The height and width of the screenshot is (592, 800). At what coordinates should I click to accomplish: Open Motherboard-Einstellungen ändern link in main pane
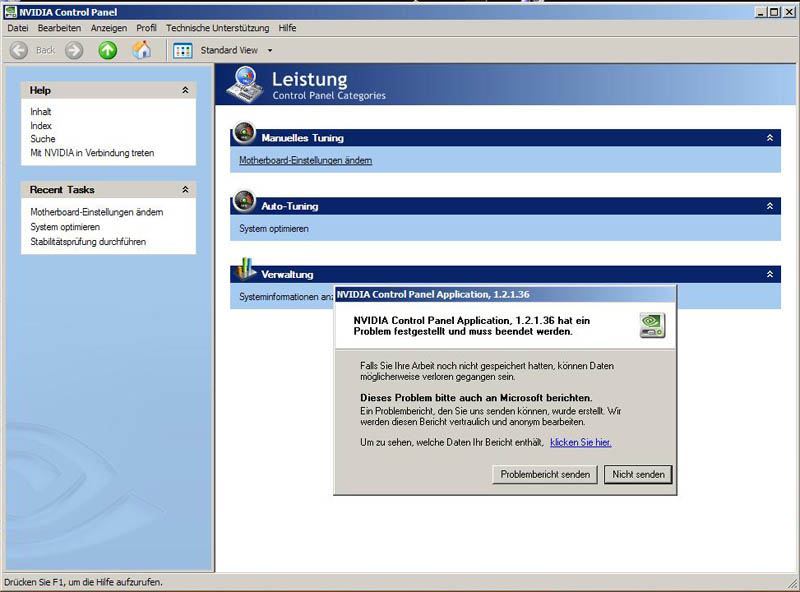[x=305, y=160]
